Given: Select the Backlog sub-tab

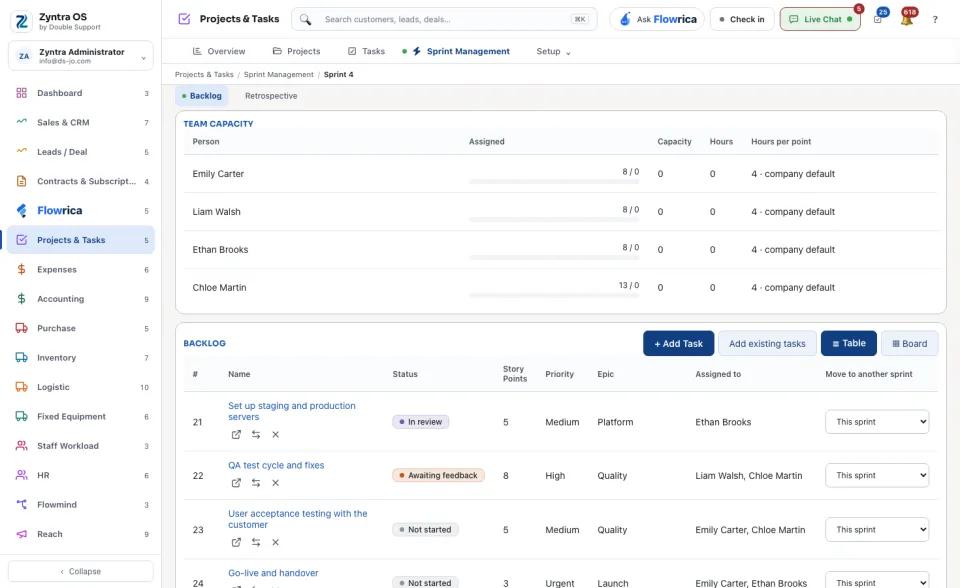Looking at the screenshot, I should (x=201, y=96).
